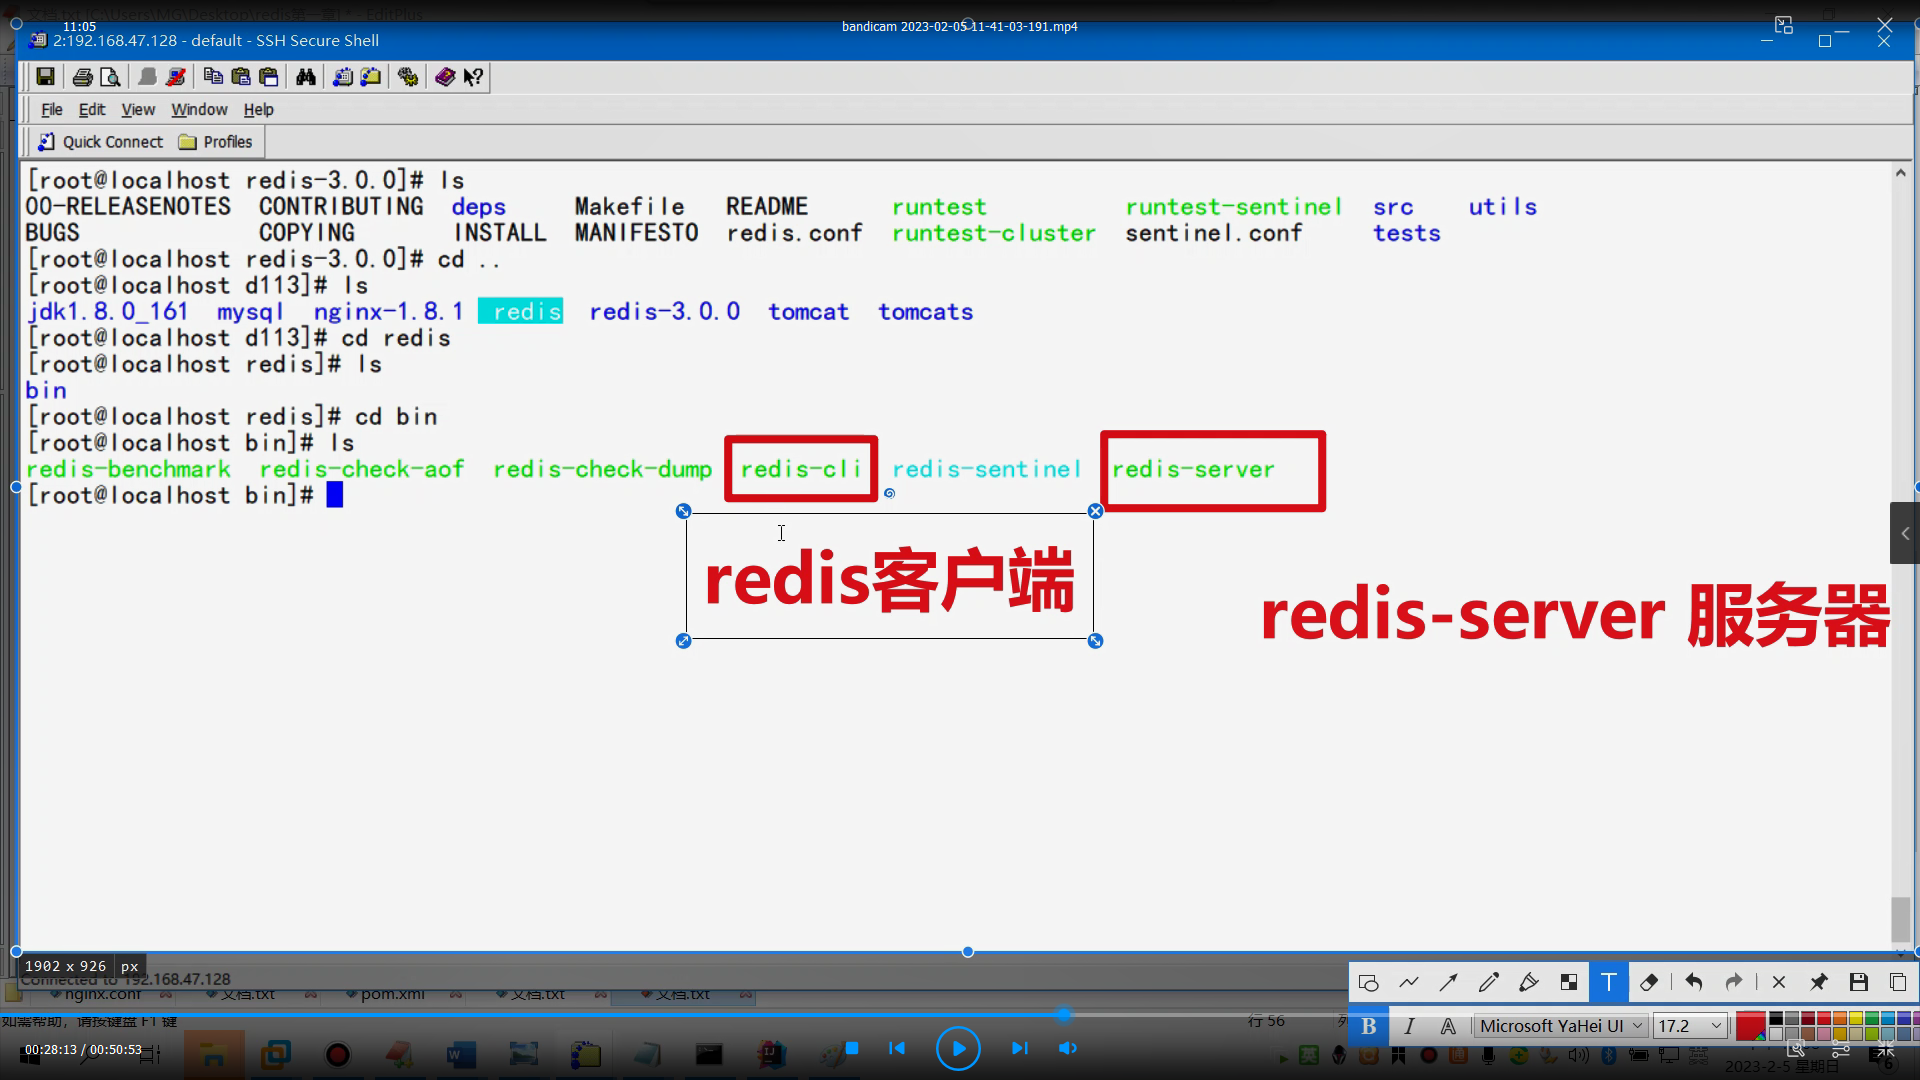Image resolution: width=1920 pixels, height=1080 pixels.
Task: Save the annotated screenshot to file
Action: (x=1859, y=982)
